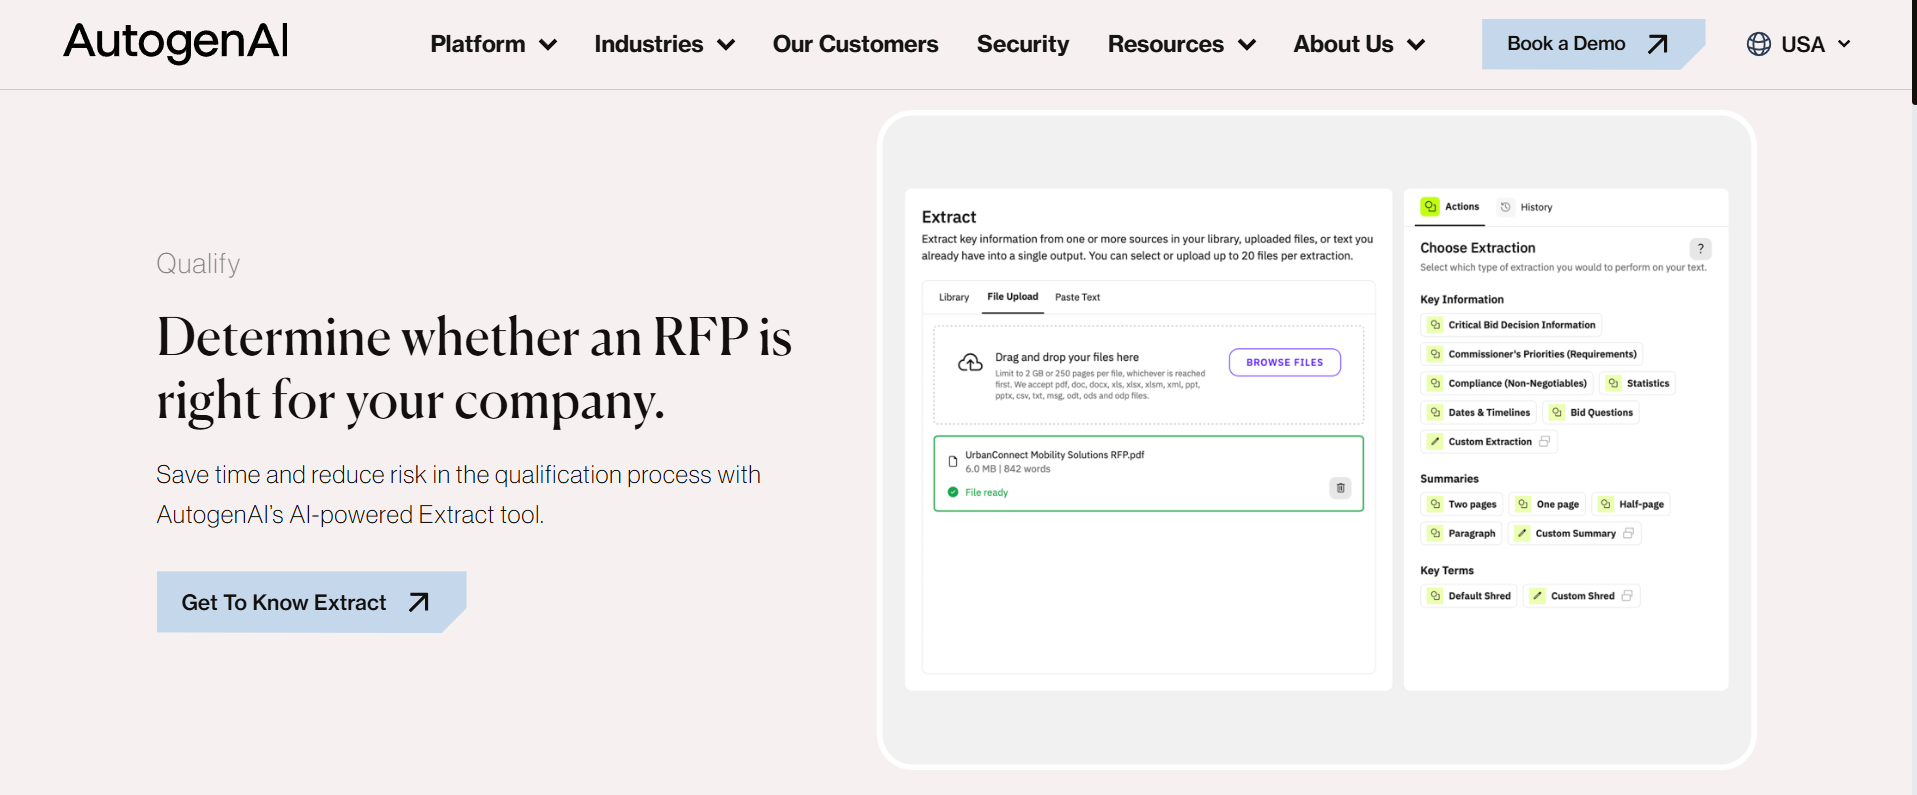This screenshot has width=1917, height=795.
Task: Click the Browse Files button
Action: pos(1284,362)
